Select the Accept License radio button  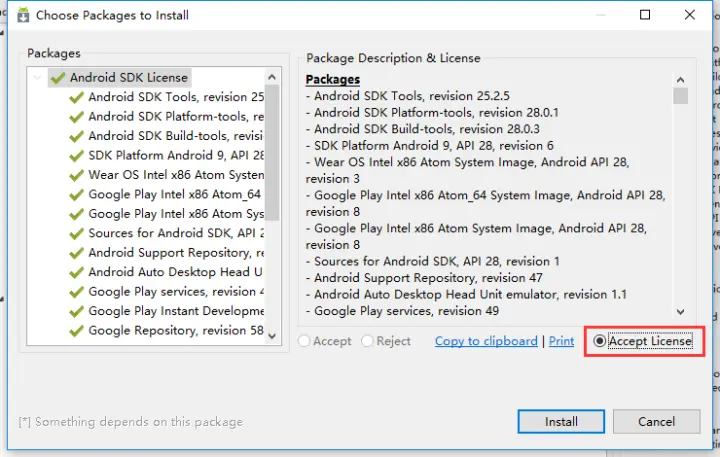point(599,341)
